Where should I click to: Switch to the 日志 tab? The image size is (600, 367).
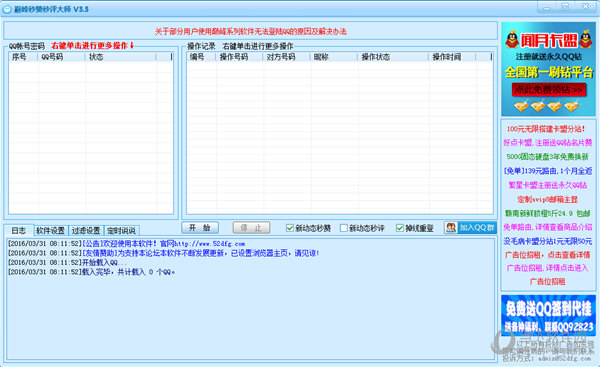(19, 230)
